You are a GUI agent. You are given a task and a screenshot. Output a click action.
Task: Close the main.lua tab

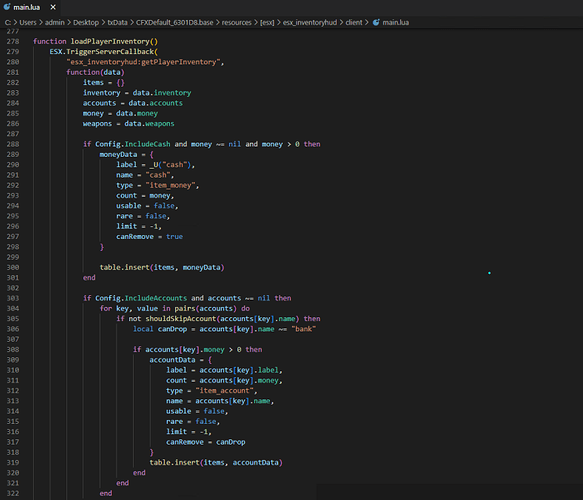pos(53,7)
